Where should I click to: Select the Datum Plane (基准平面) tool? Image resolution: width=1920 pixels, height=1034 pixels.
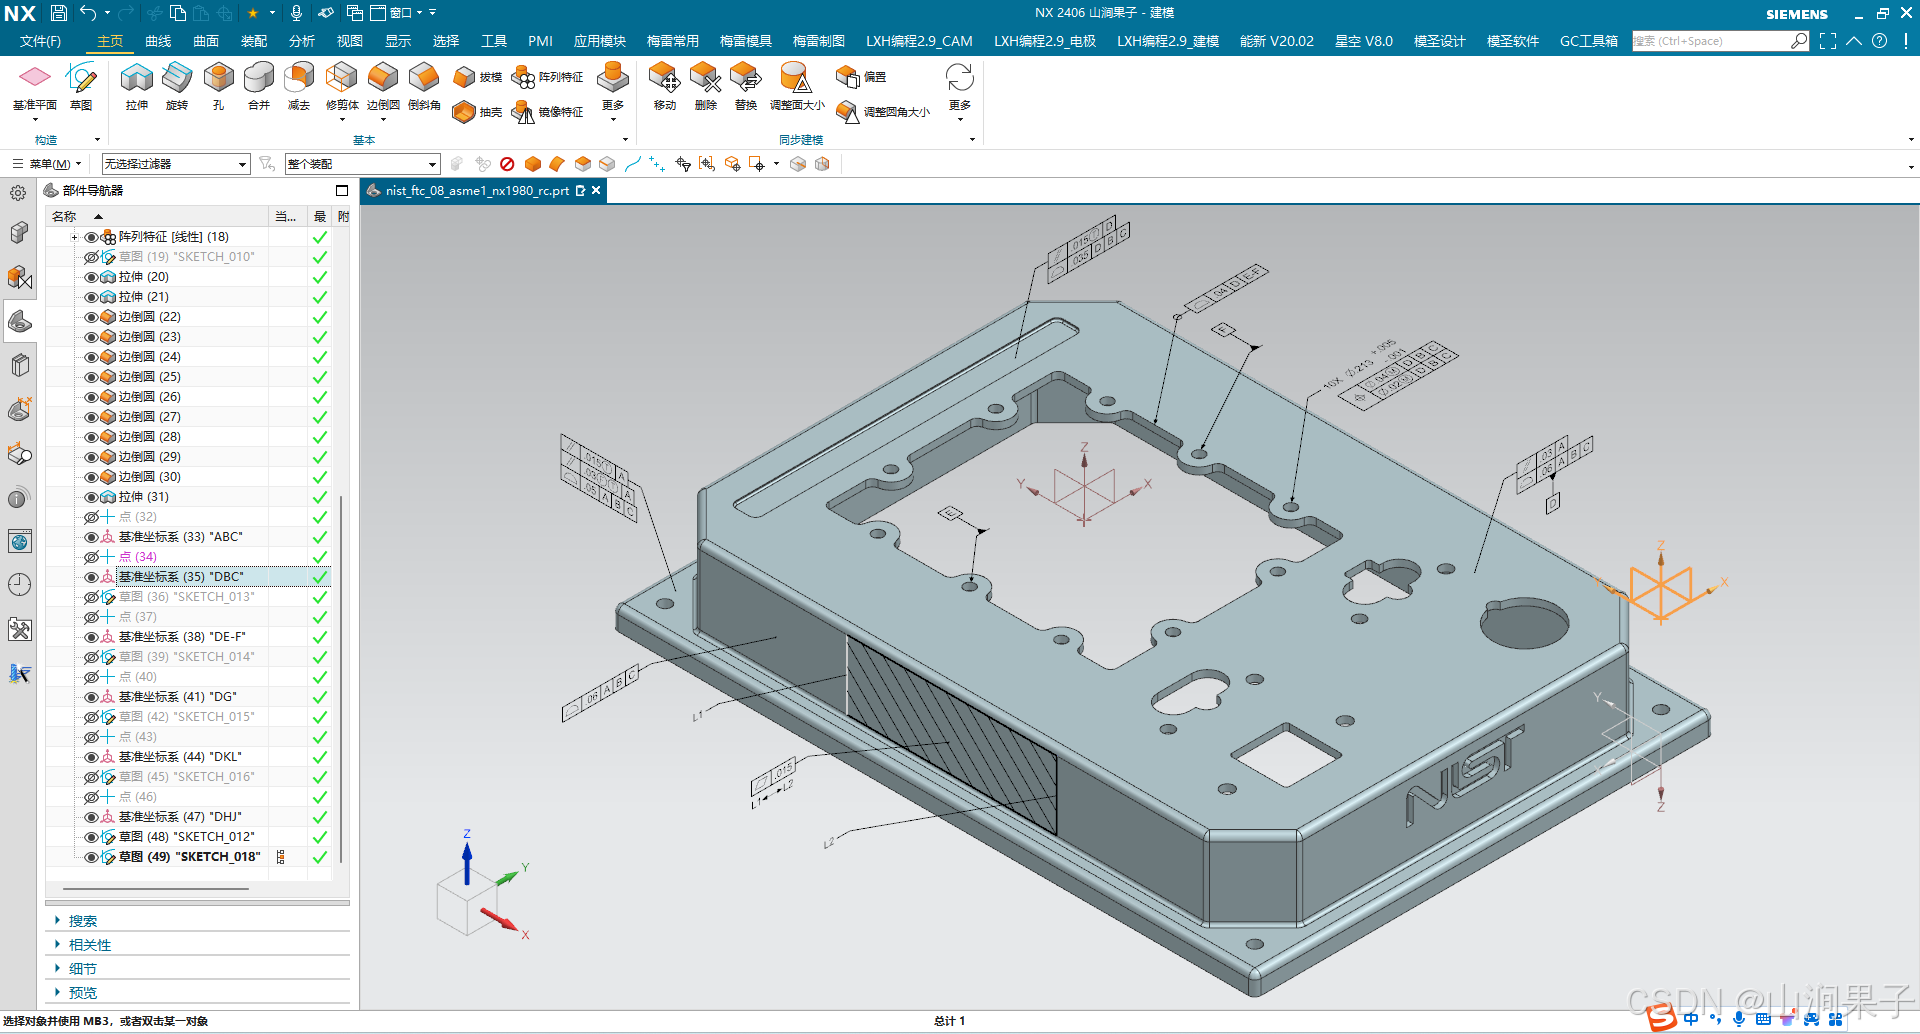[x=34, y=86]
